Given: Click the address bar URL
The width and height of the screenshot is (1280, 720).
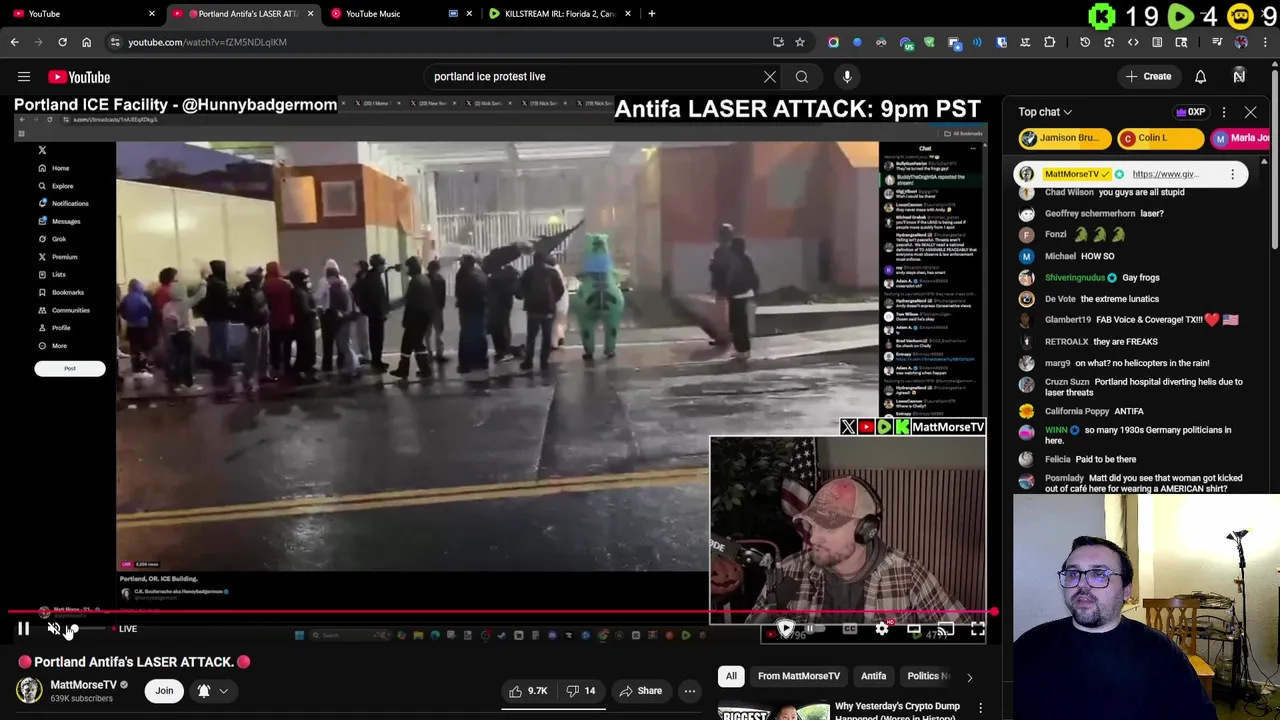Looking at the screenshot, I should point(207,42).
